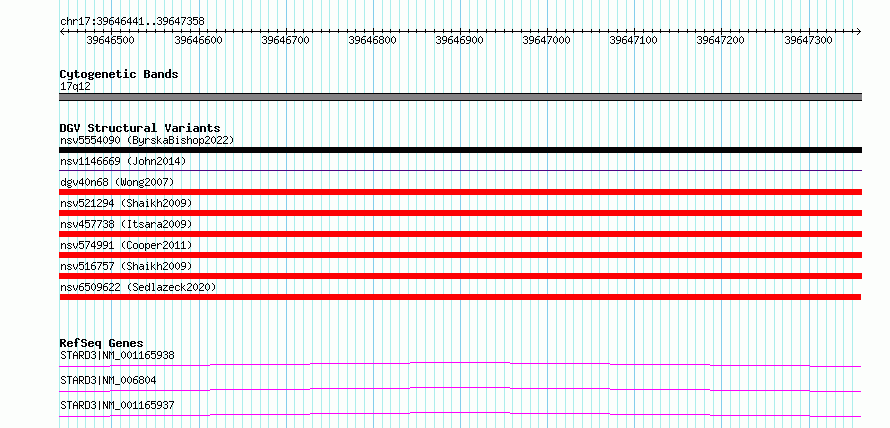890x428 pixels.
Task: Open nsv1146669 (John2014) variant label
Action: click(123, 161)
